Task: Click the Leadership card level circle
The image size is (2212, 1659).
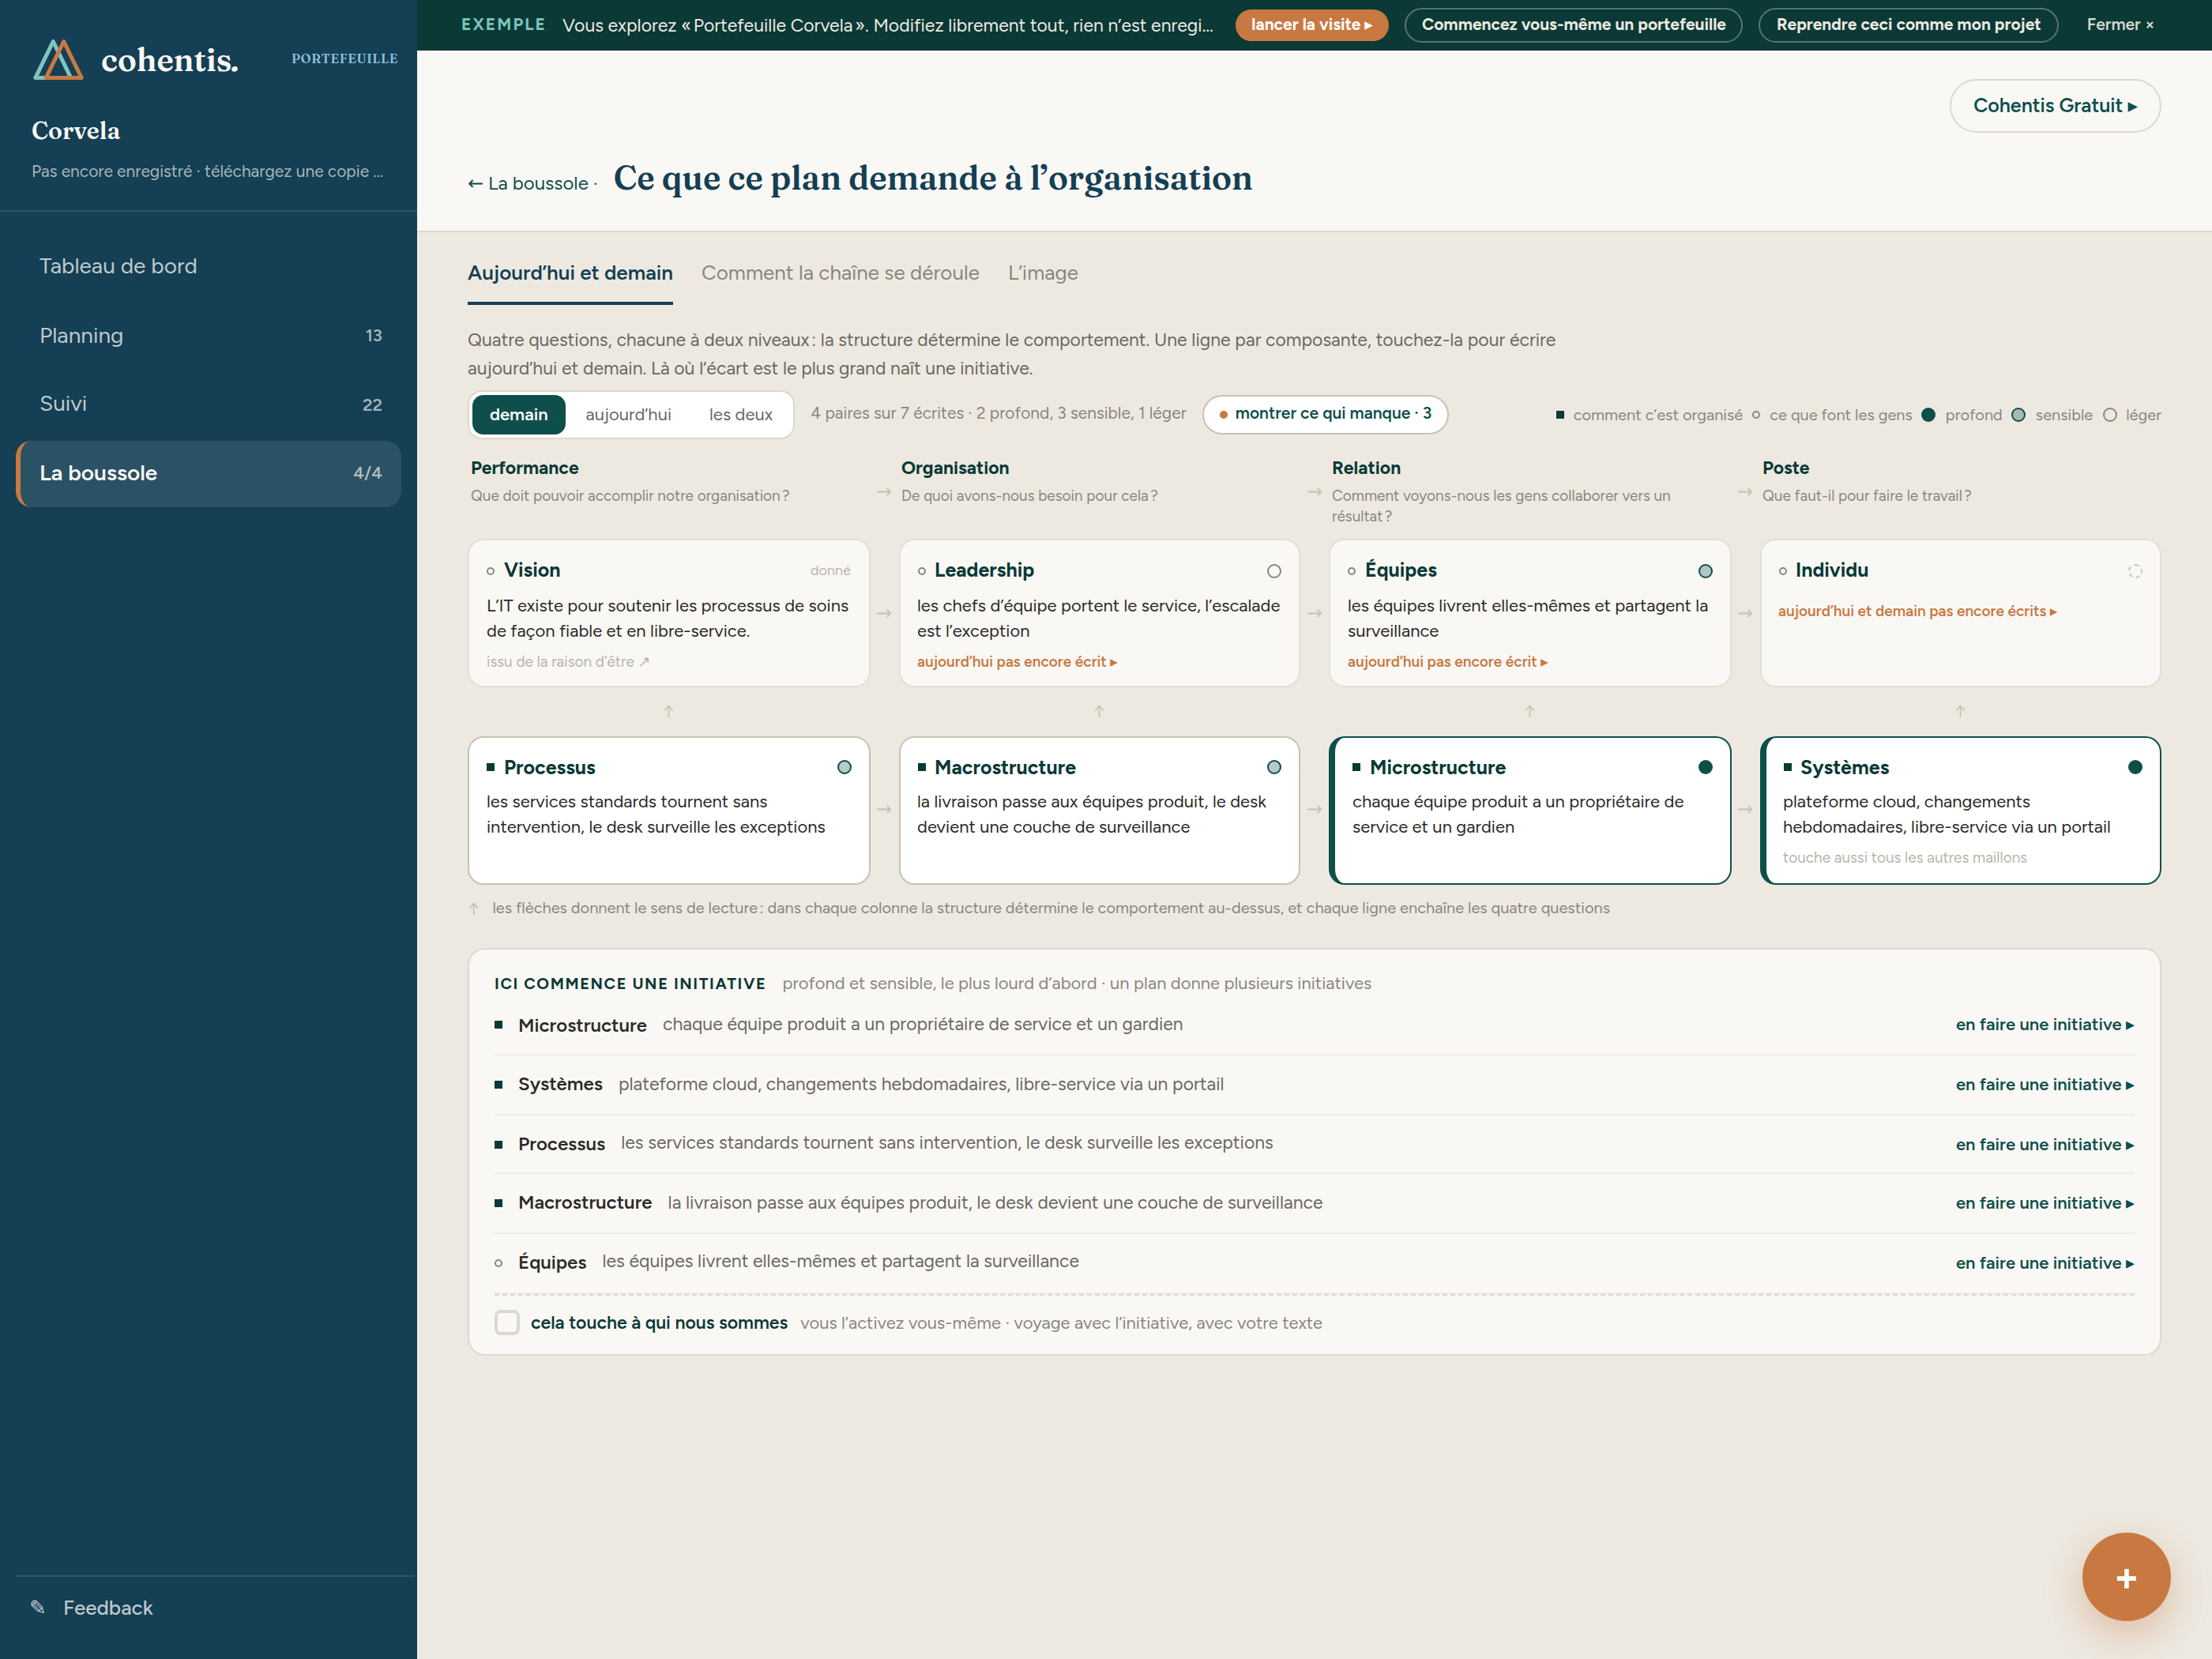Action: click(1273, 571)
